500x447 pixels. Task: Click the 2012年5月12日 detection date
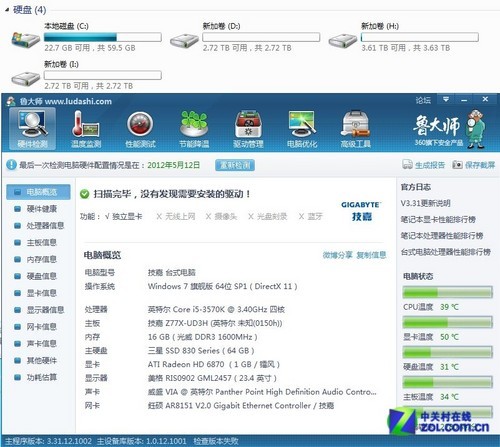pyautogui.click(x=174, y=165)
